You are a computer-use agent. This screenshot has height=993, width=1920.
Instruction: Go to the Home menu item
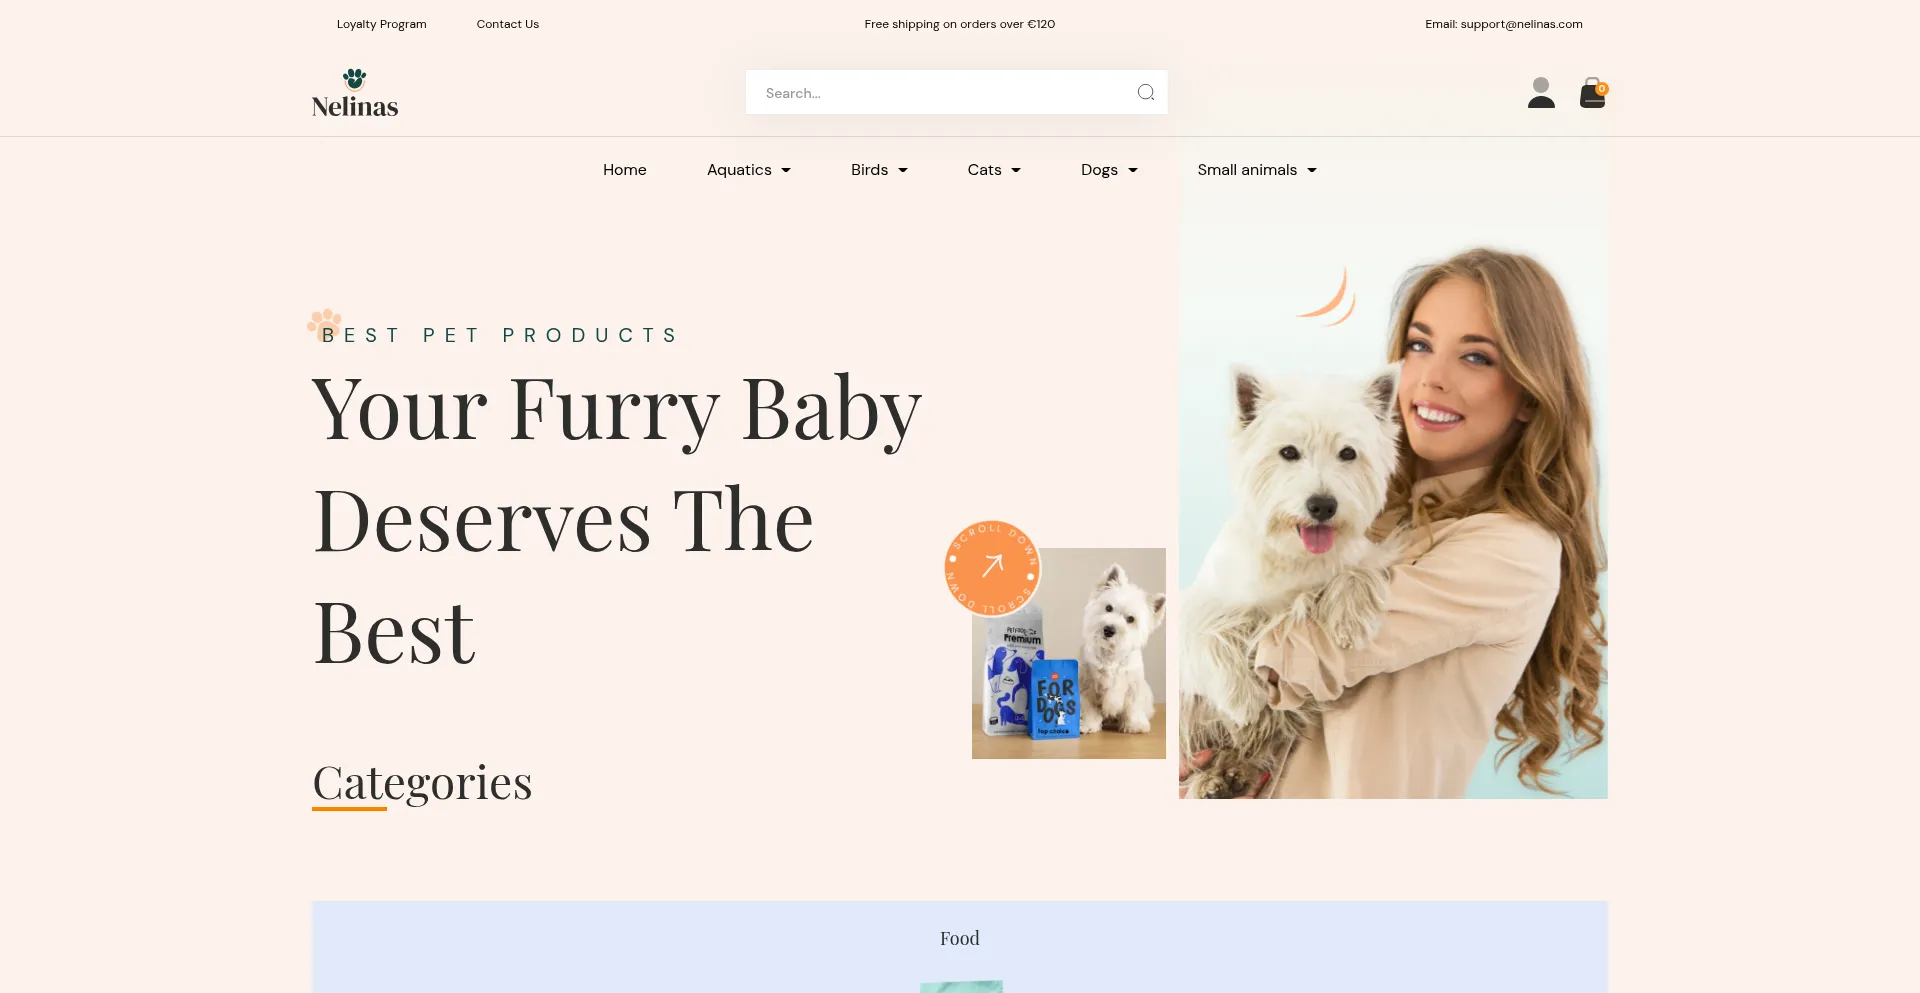[625, 170]
